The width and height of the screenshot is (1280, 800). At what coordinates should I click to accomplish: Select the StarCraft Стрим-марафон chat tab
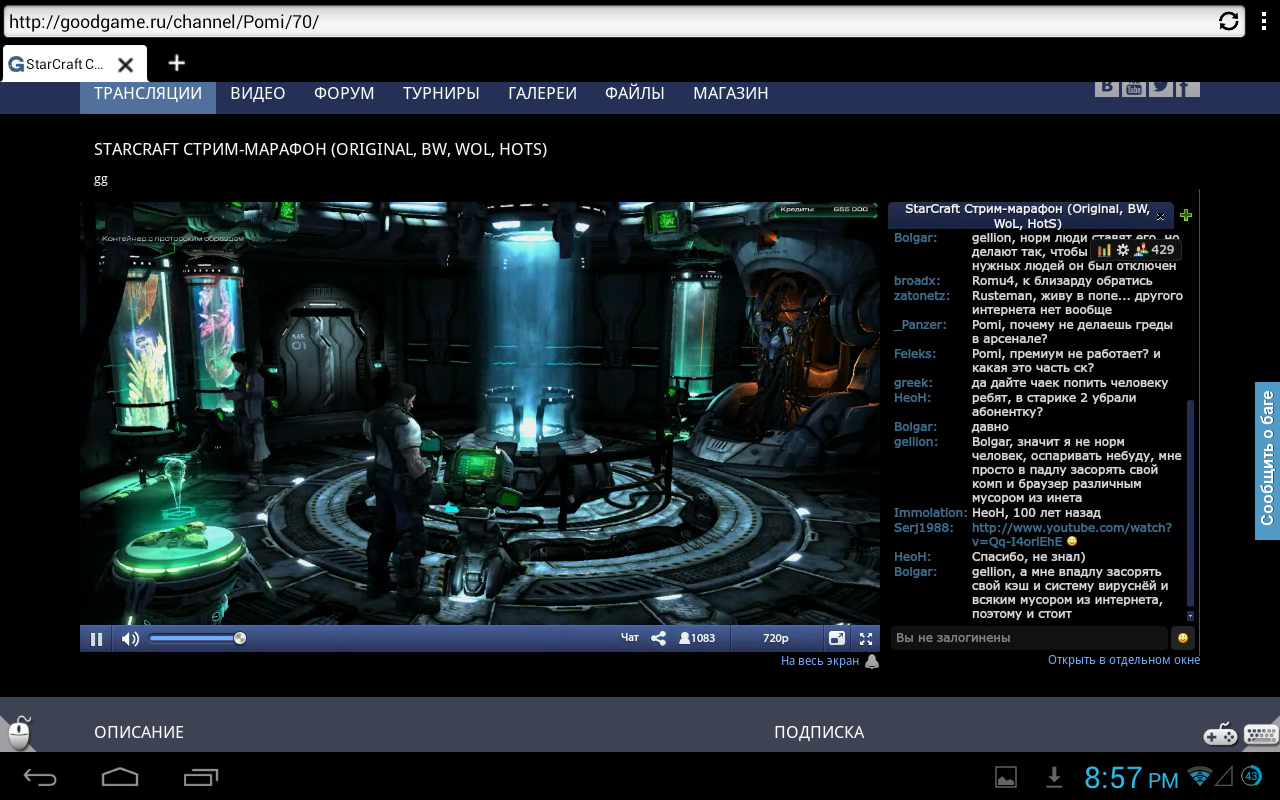[1027, 216]
